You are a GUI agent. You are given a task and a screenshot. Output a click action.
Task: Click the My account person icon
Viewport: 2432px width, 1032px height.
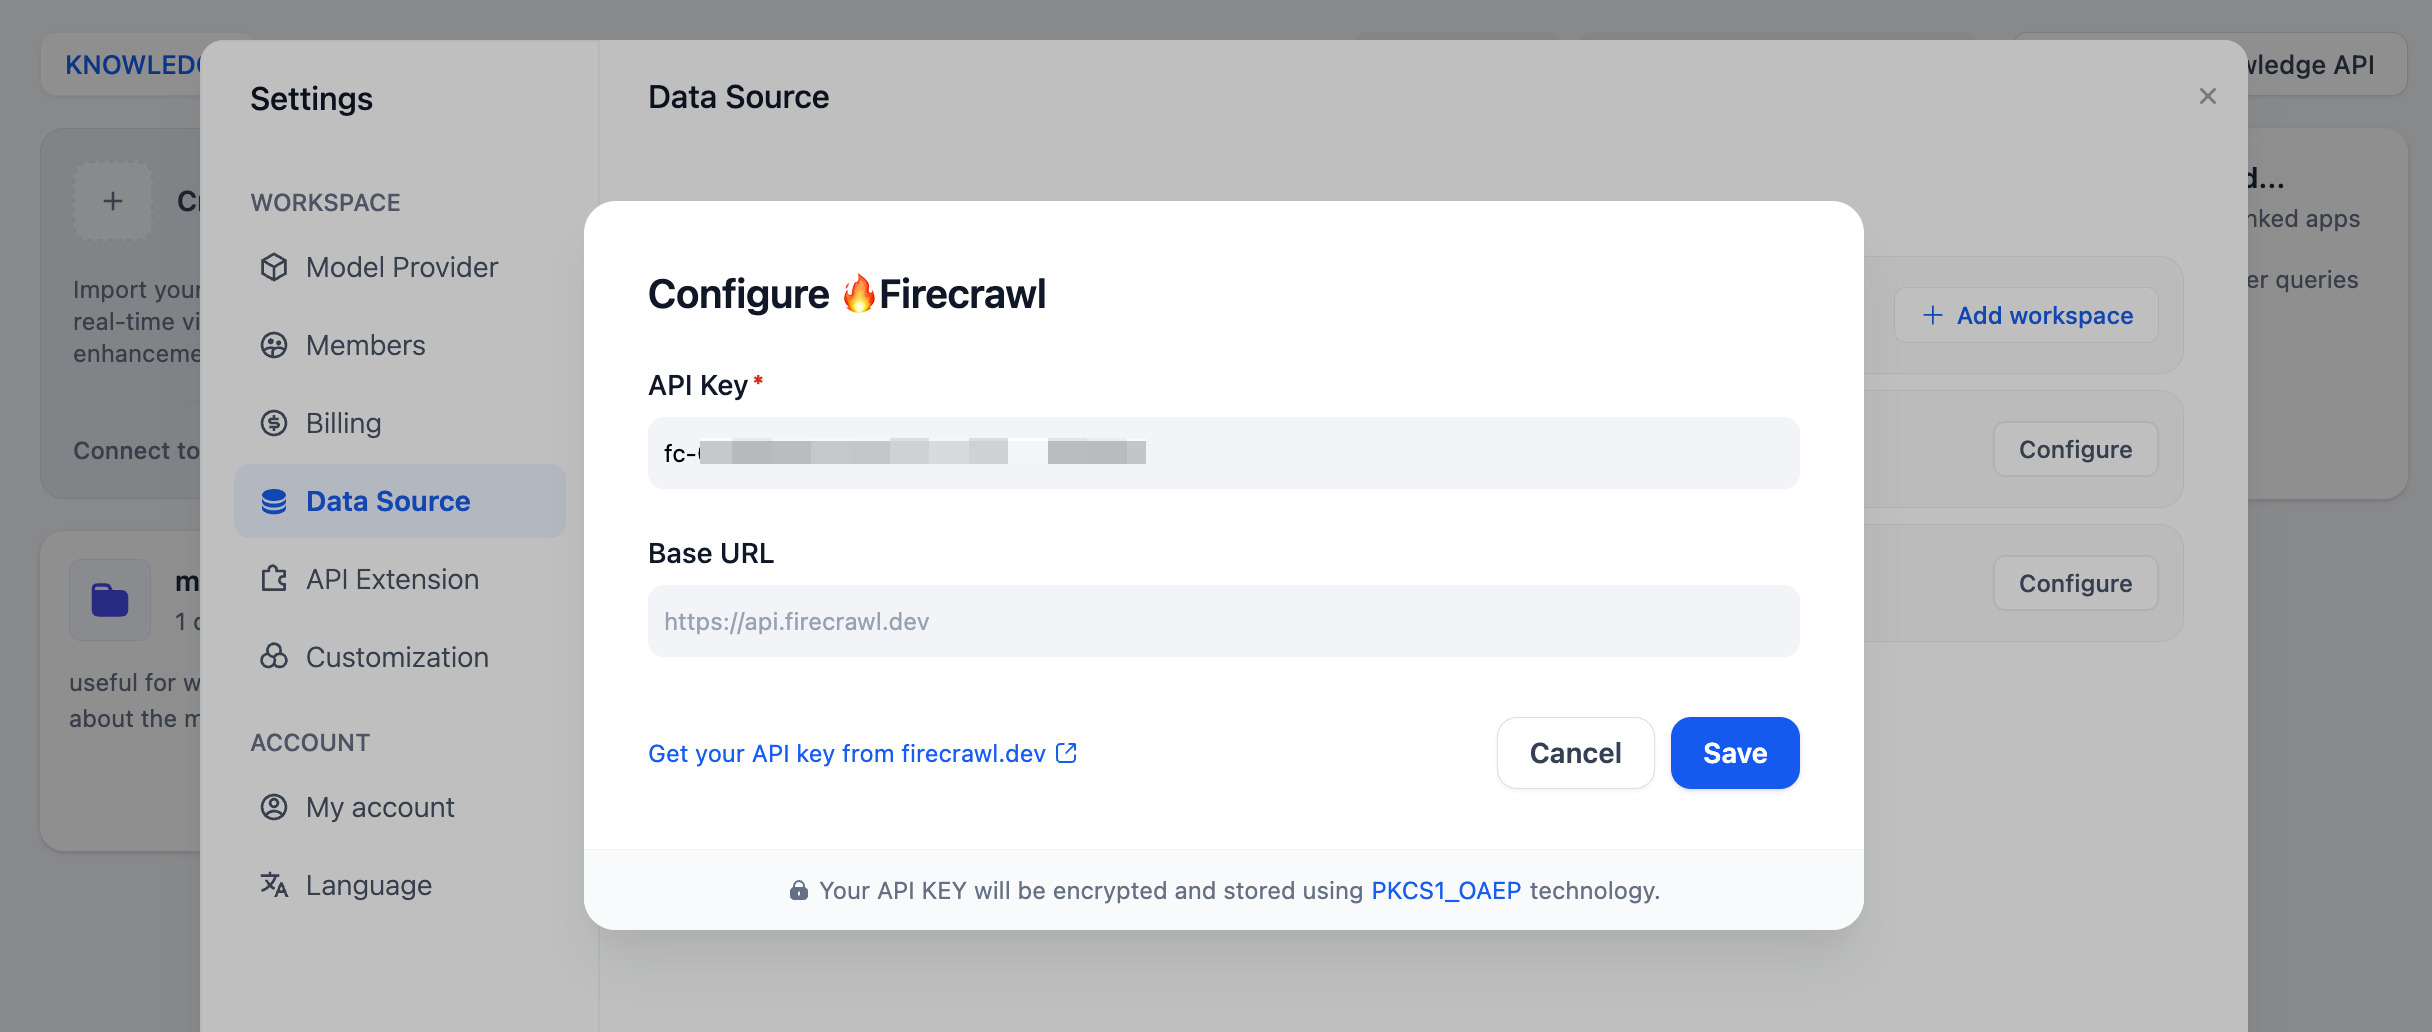(x=274, y=807)
